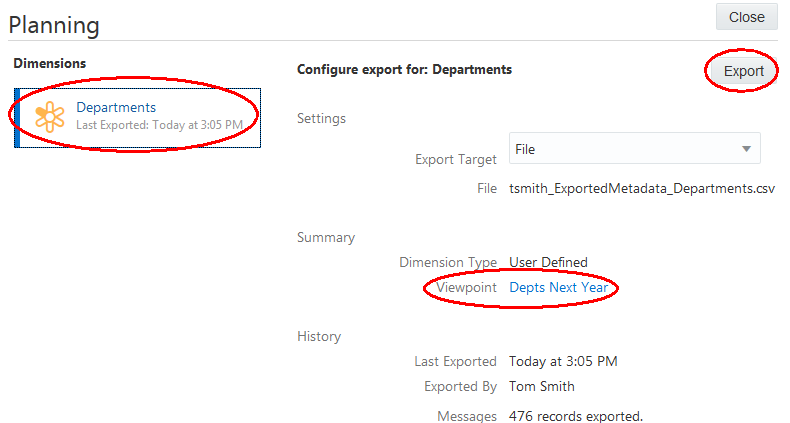The height and width of the screenshot is (423, 790).
Task: Click the Export button
Action: coord(743,71)
